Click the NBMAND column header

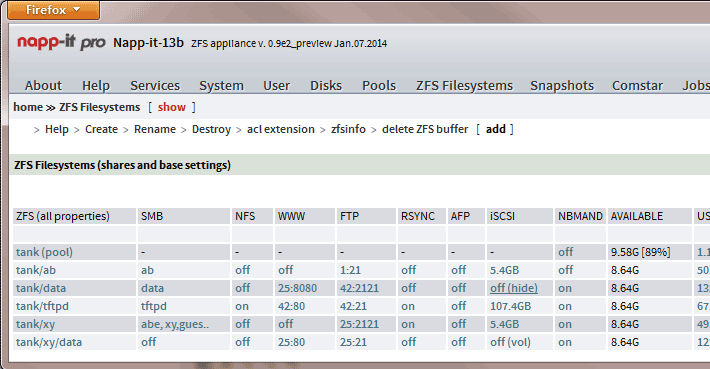click(x=580, y=216)
